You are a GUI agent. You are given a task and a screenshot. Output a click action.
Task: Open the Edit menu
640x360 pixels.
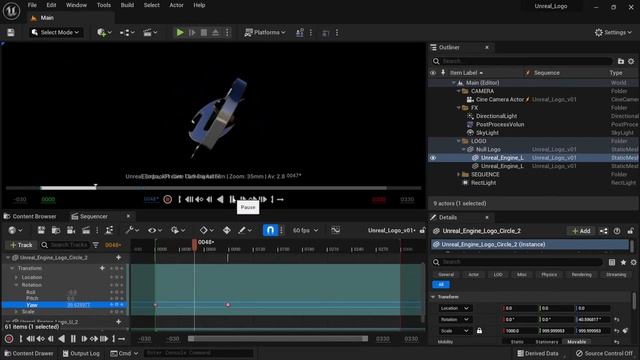click(51, 5)
